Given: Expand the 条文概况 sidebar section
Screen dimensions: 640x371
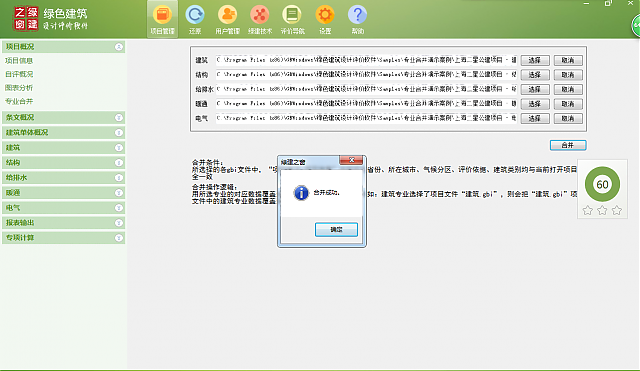Looking at the screenshot, I should [x=118, y=118].
